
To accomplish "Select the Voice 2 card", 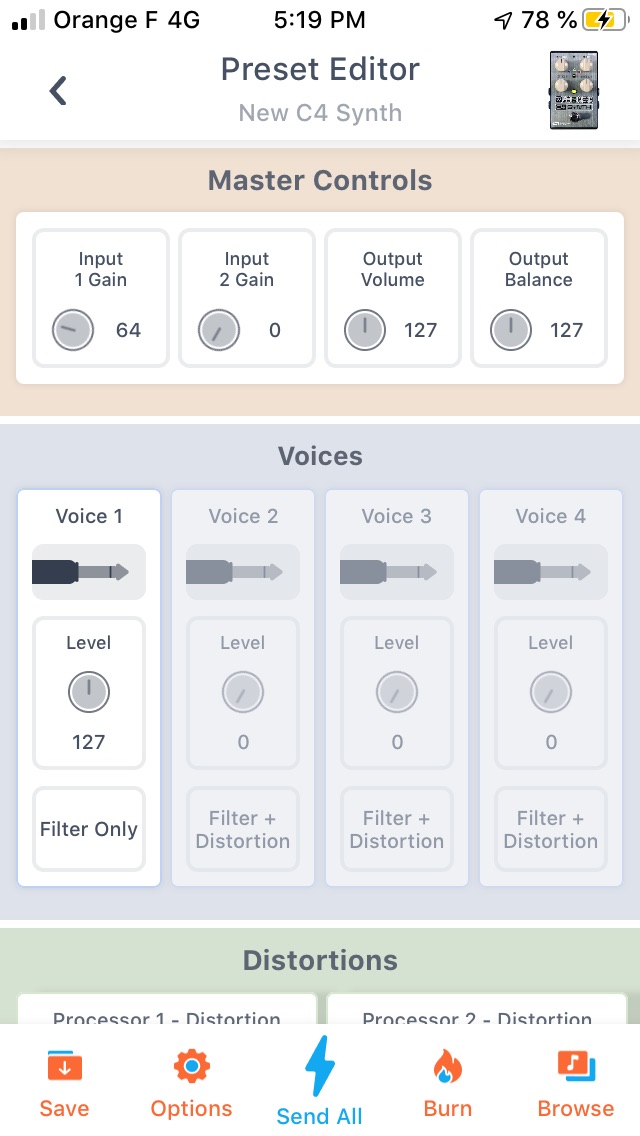I will pyautogui.click(x=242, y=516).
